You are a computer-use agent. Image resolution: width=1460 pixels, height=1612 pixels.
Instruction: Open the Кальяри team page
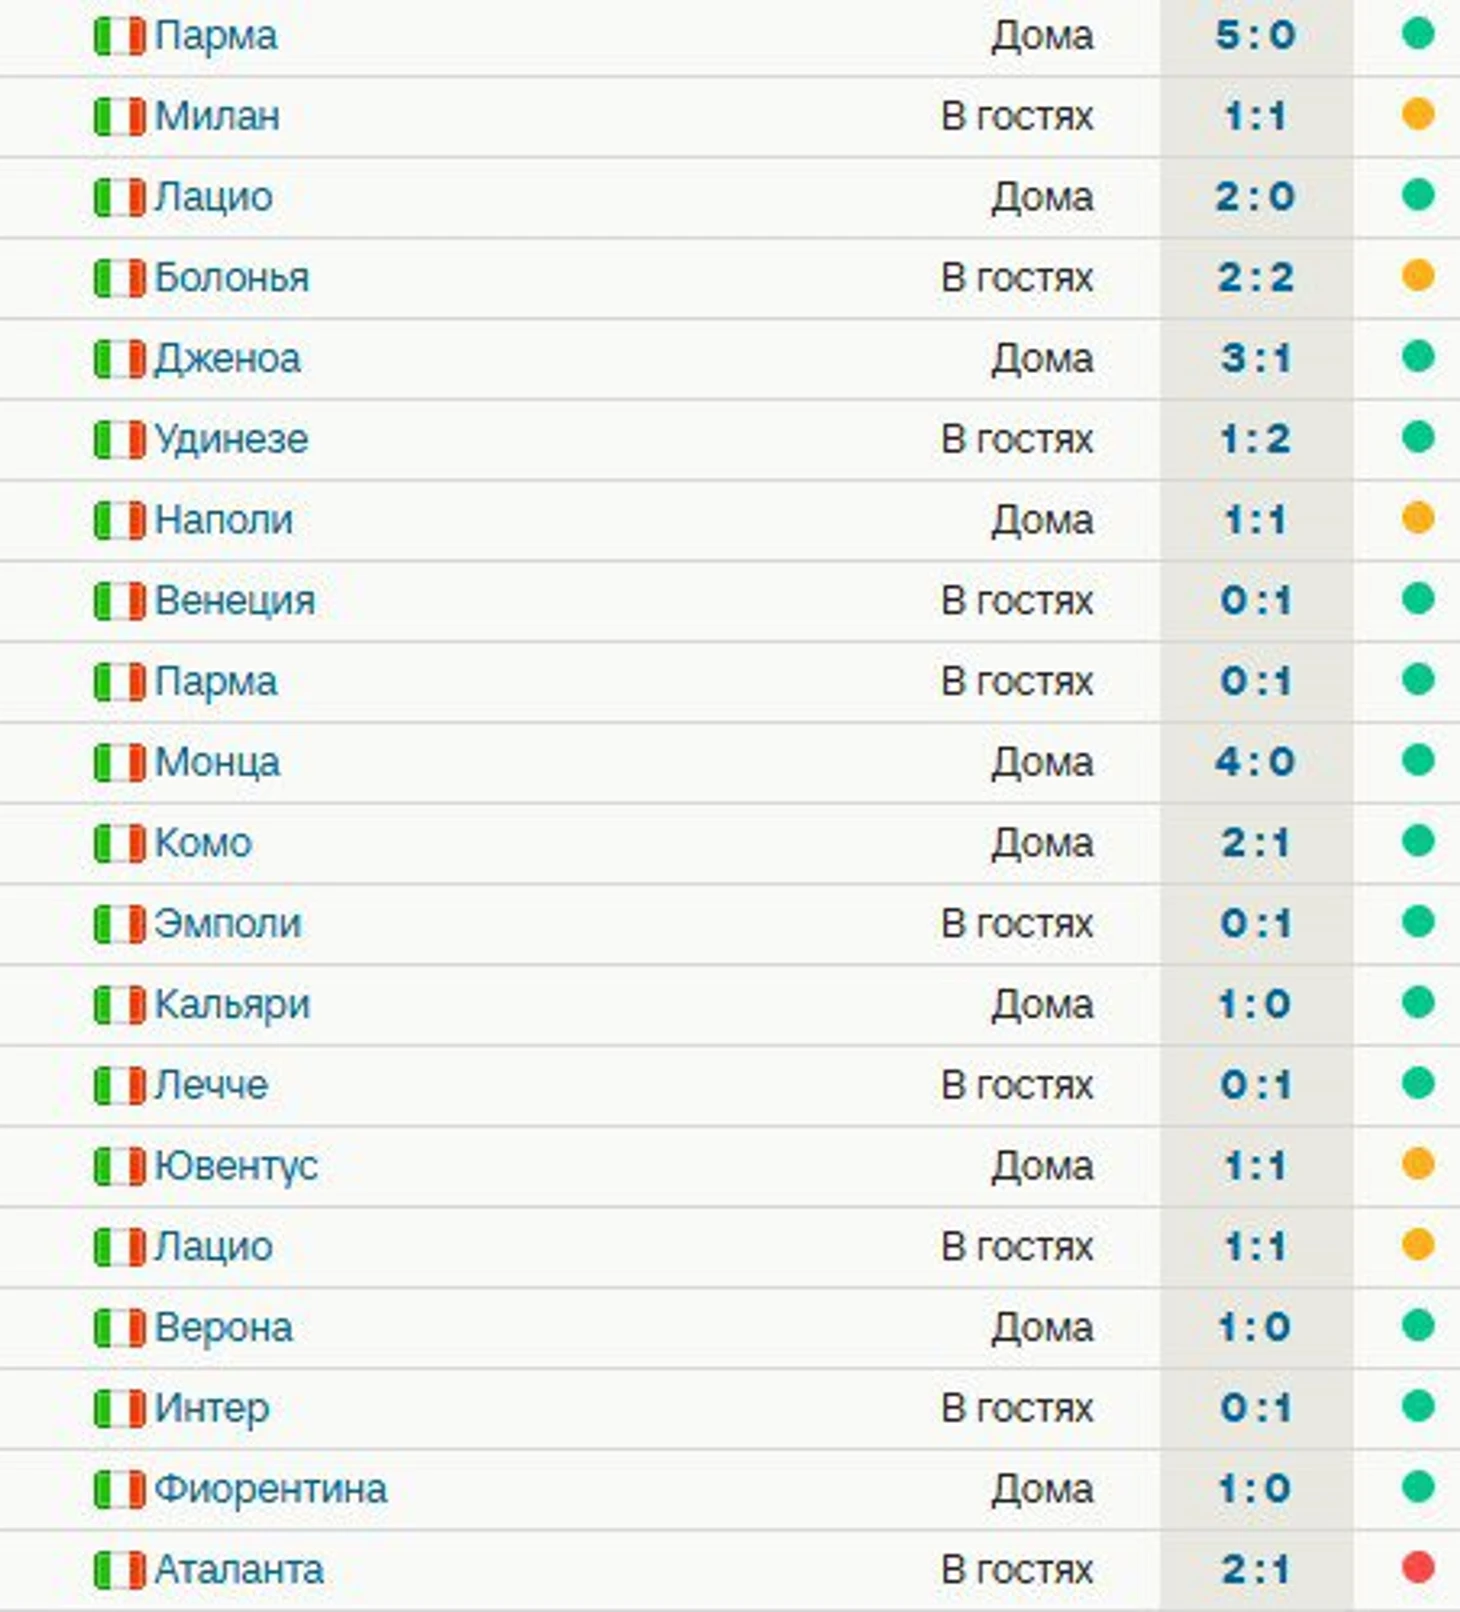(x=232, y=1005)
